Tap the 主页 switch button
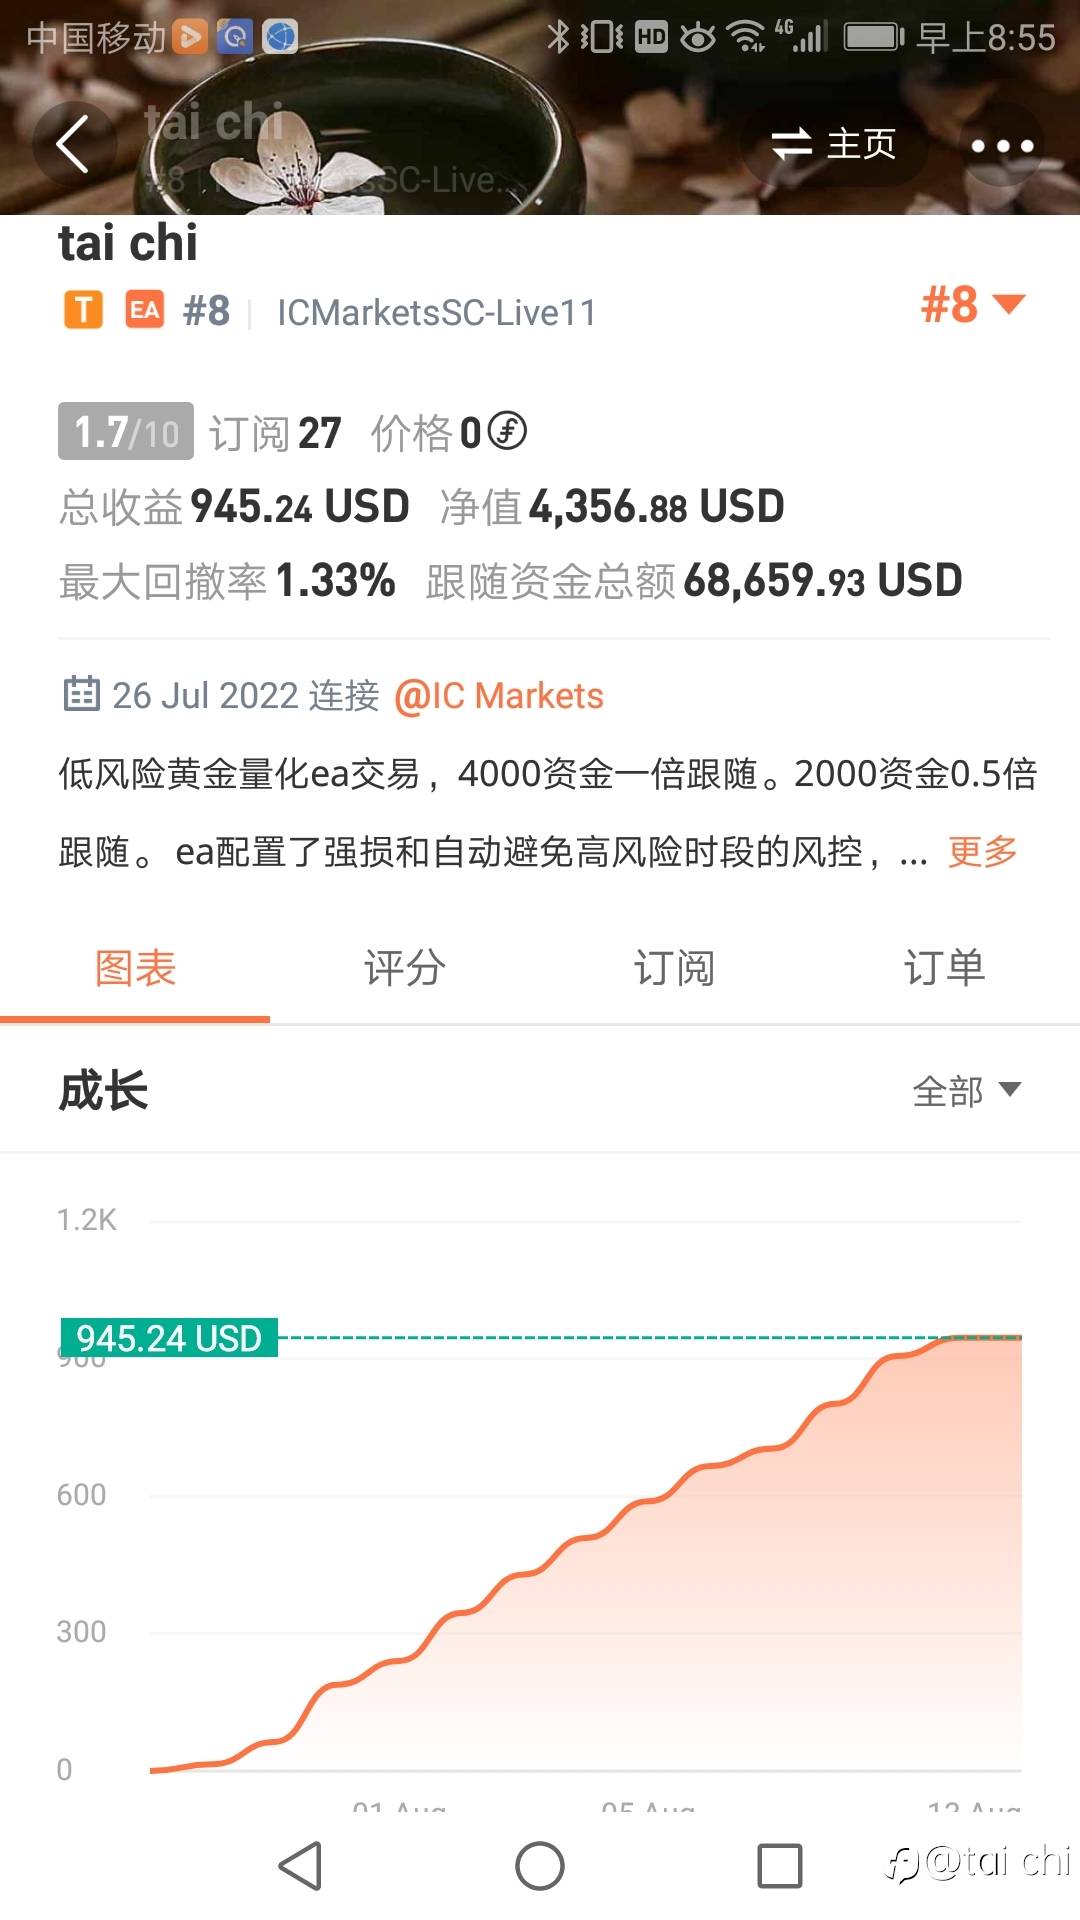Image resolution: width=1080 pixels, height=1920 pixels. 834,145
